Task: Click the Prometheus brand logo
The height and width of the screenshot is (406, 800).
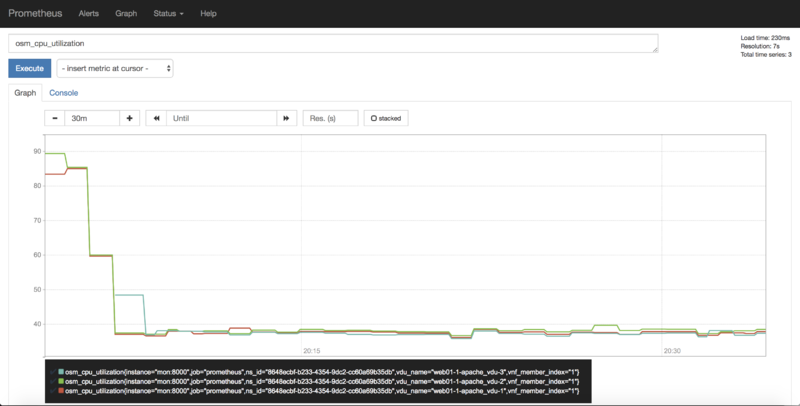Action: coord(35,14)
